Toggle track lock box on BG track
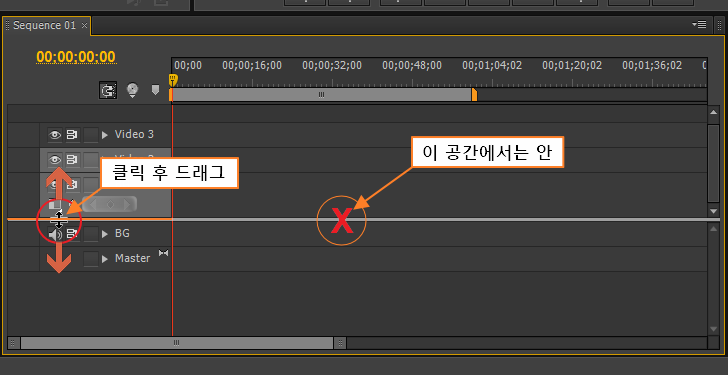 [x=91, y=234]
